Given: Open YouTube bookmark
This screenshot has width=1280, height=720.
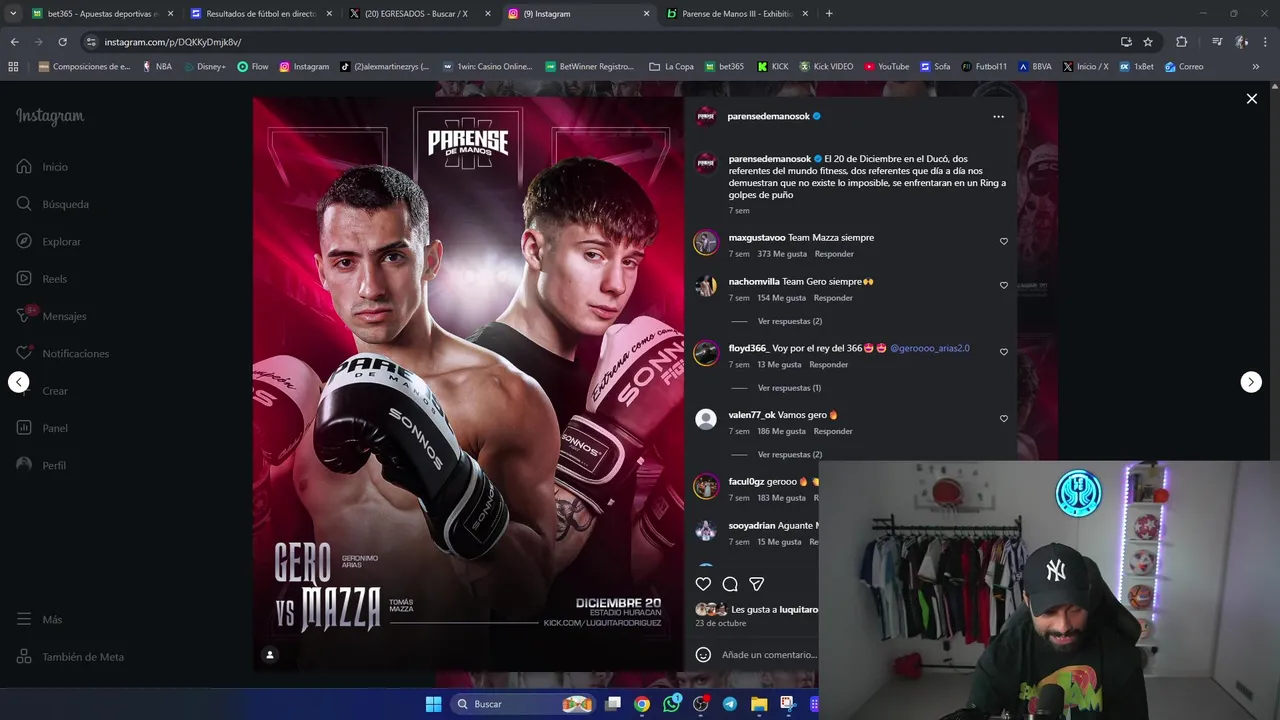Looking at the screenshot, I should tap(886, 67).
